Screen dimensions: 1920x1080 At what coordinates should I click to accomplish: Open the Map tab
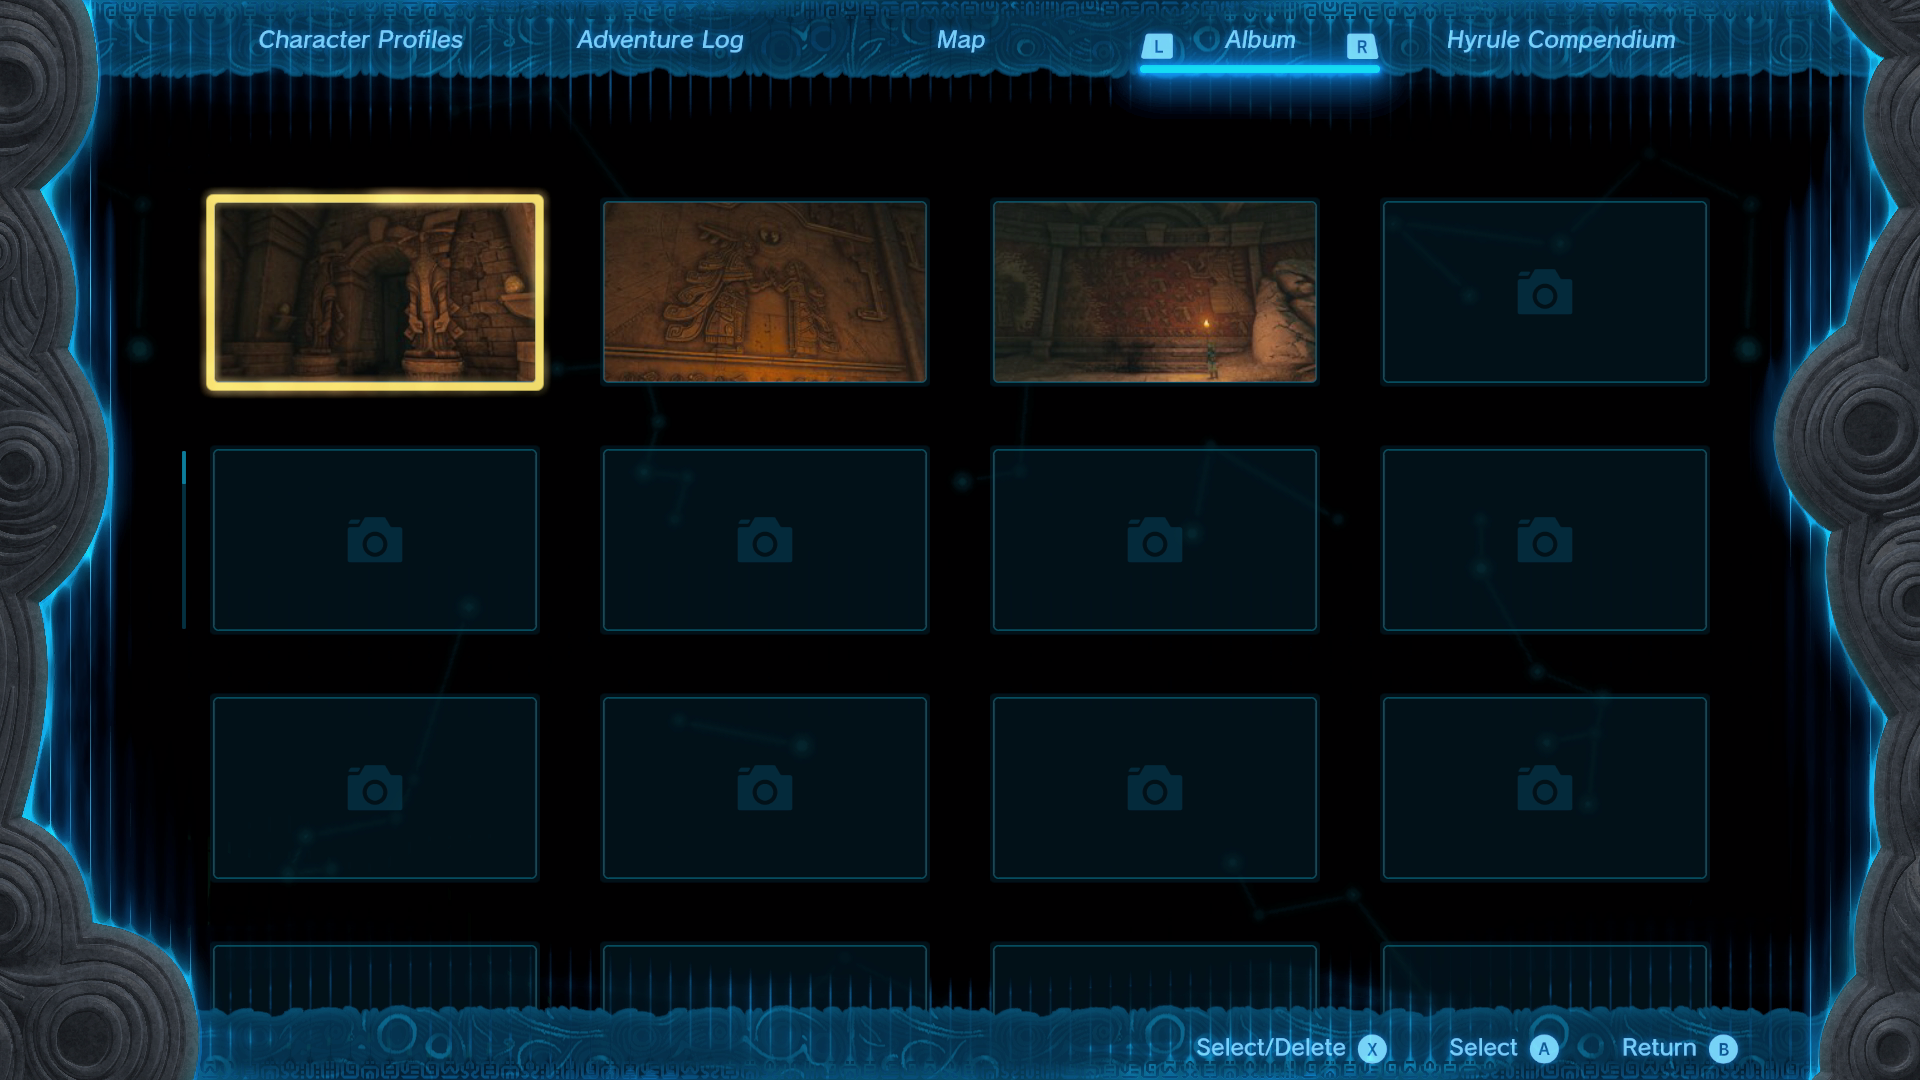pos(960,40)
